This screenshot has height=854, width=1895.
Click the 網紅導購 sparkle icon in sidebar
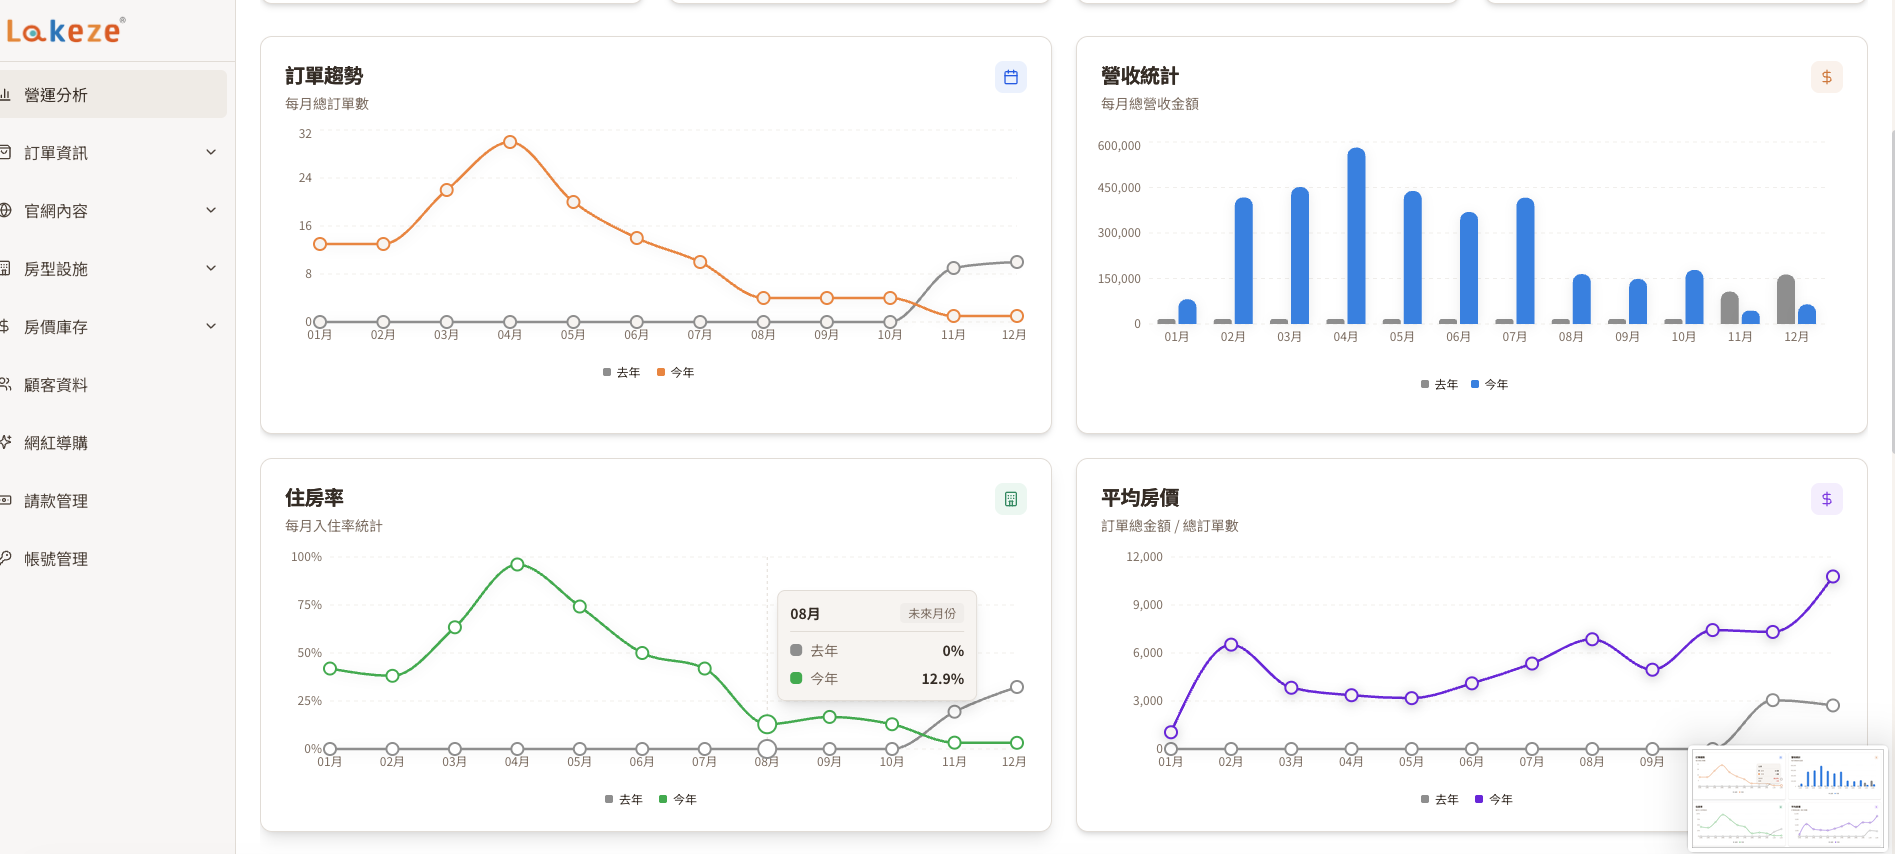point(5,443)
